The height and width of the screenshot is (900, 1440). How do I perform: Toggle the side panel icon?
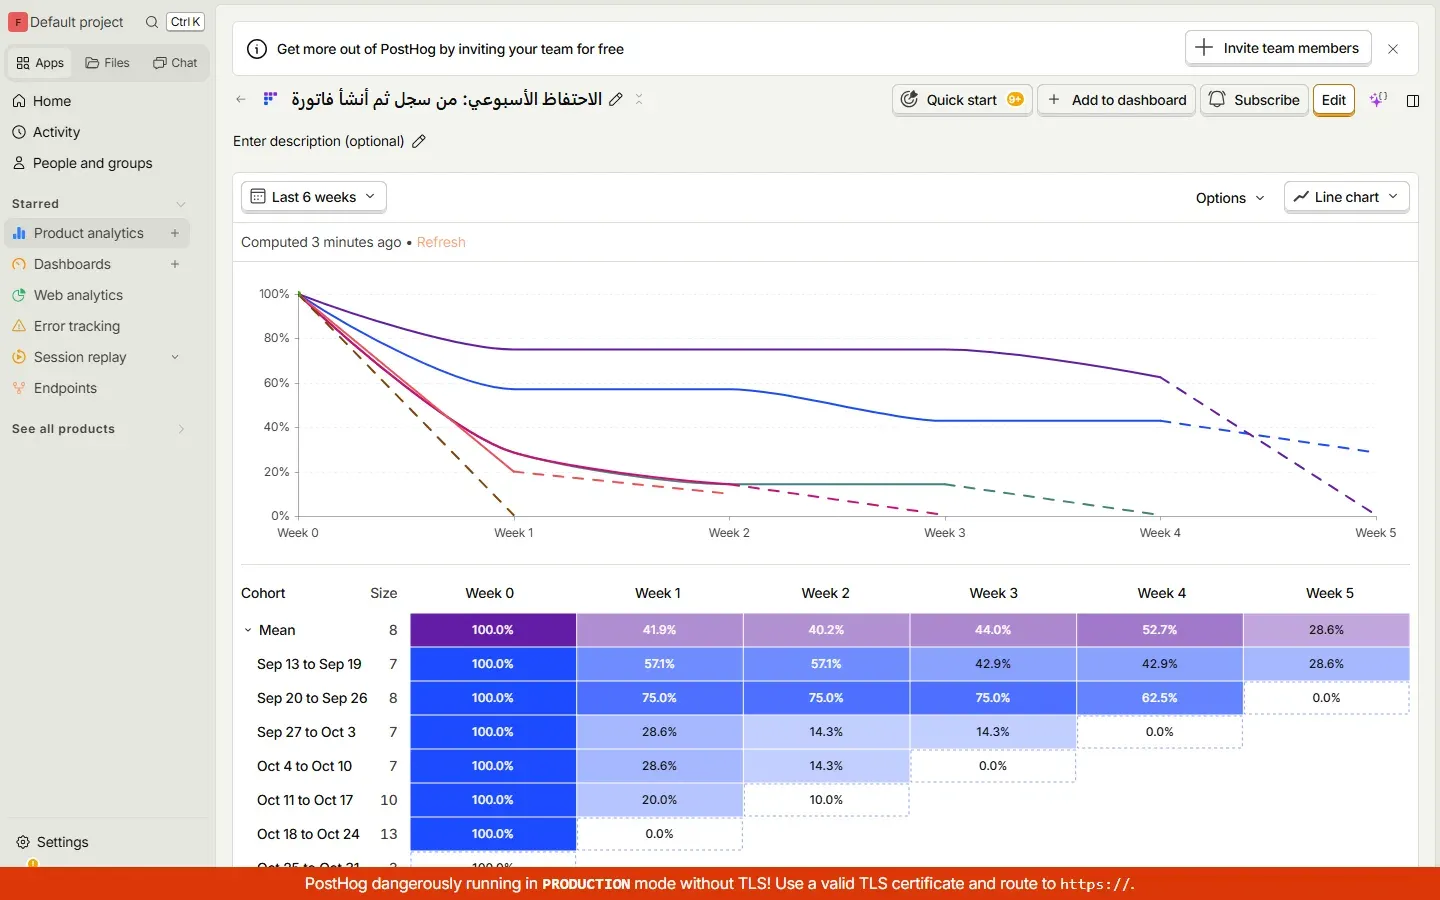coord(1413,100)
